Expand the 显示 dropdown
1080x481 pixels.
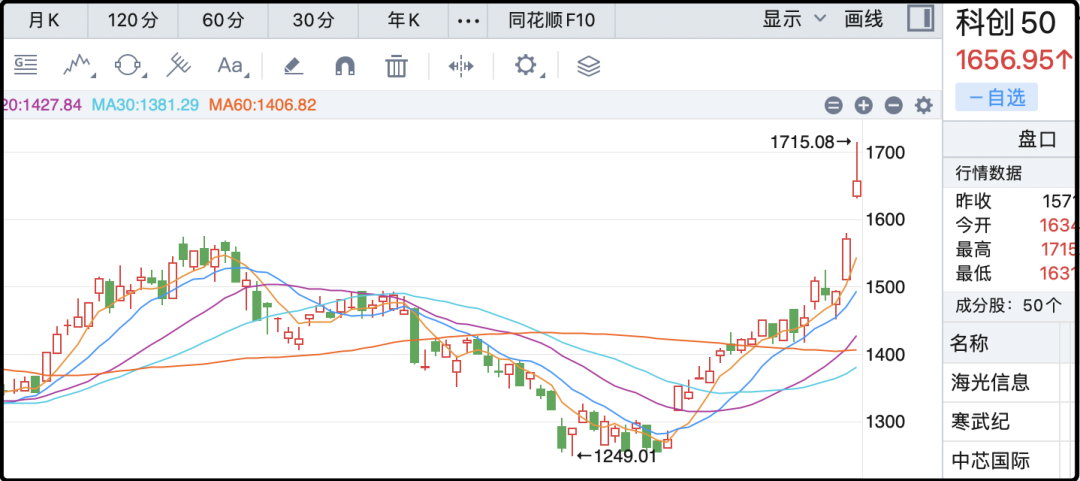click(793, 19)
